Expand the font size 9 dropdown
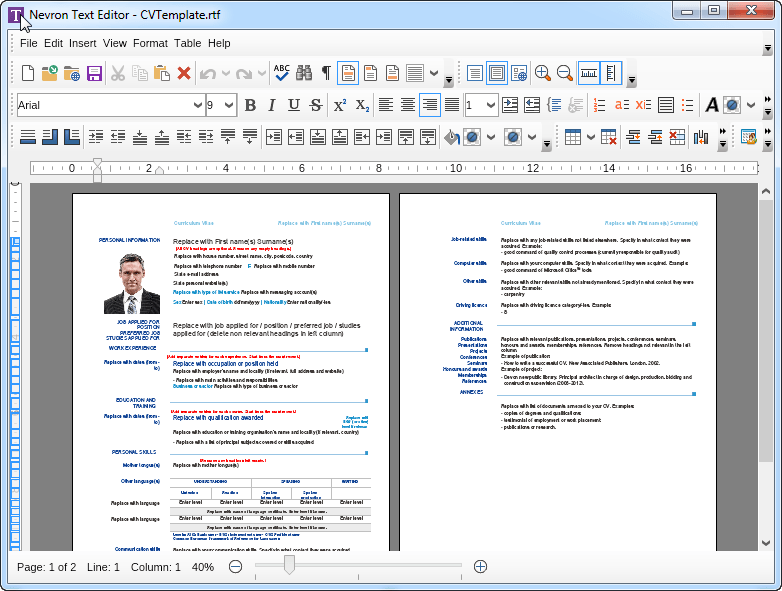Image resolution: width=782 pixels, height=591 pixels. [x=229, y=105]
